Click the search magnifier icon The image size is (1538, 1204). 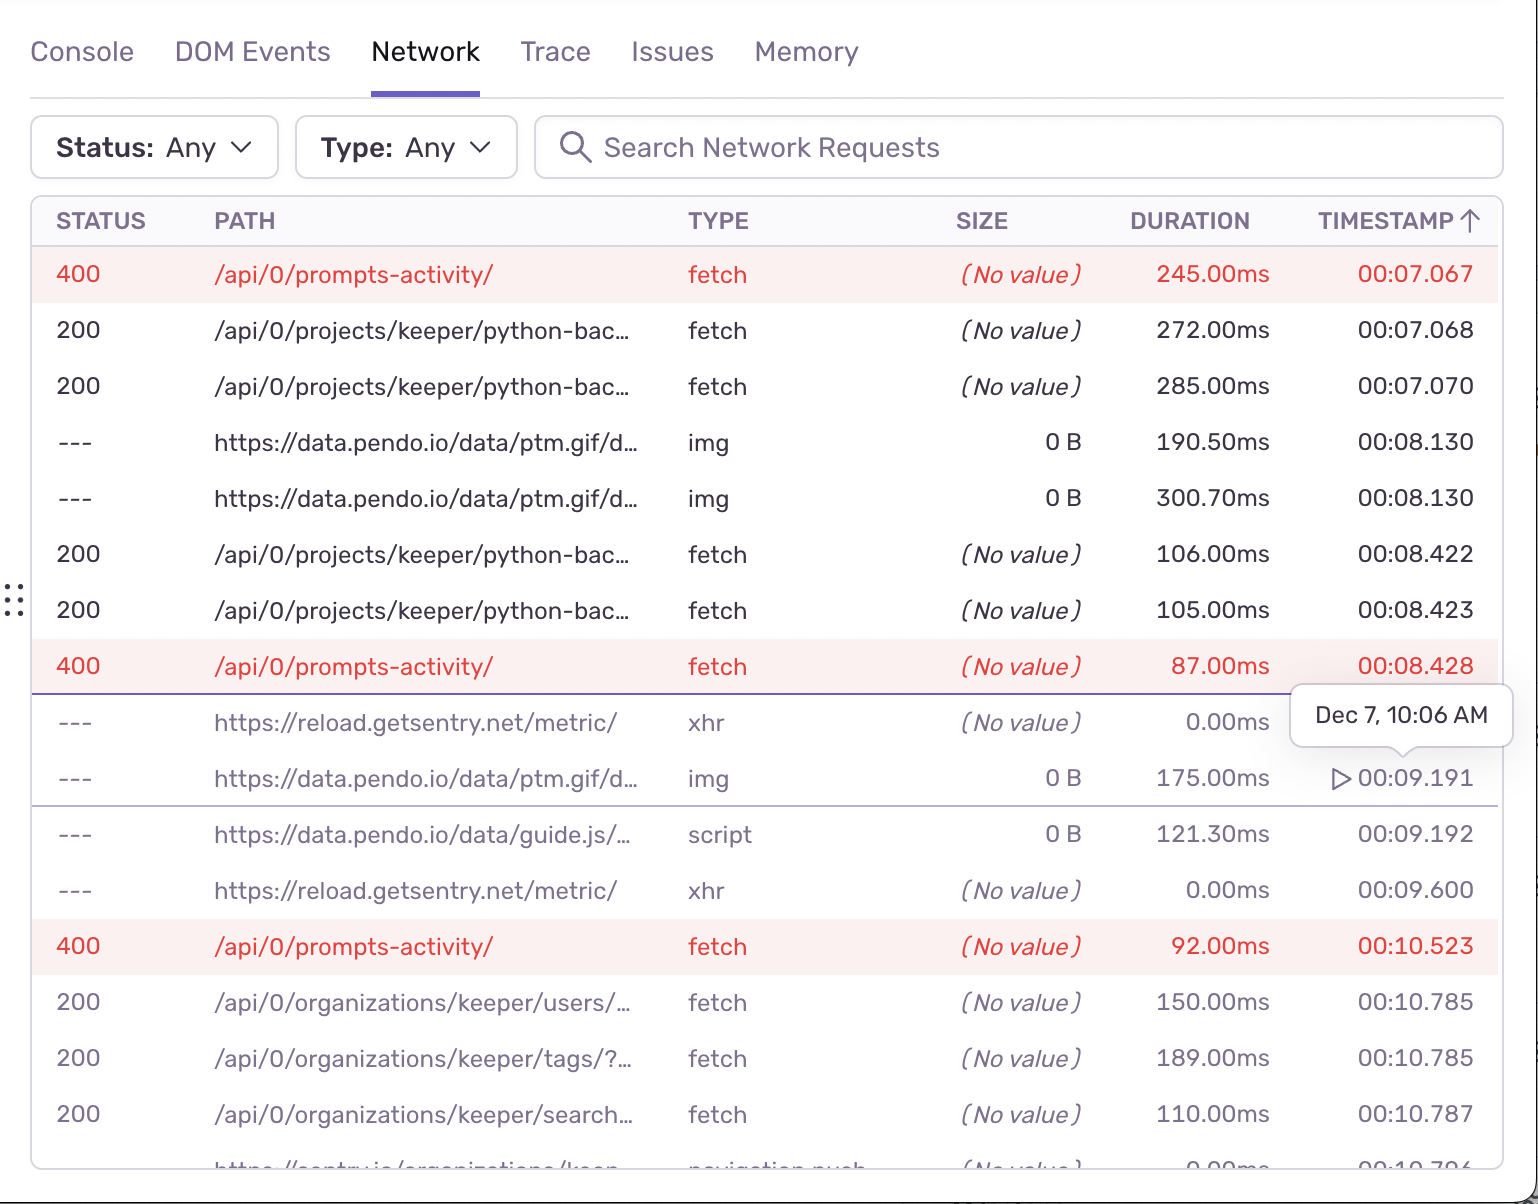click(575, 147)
